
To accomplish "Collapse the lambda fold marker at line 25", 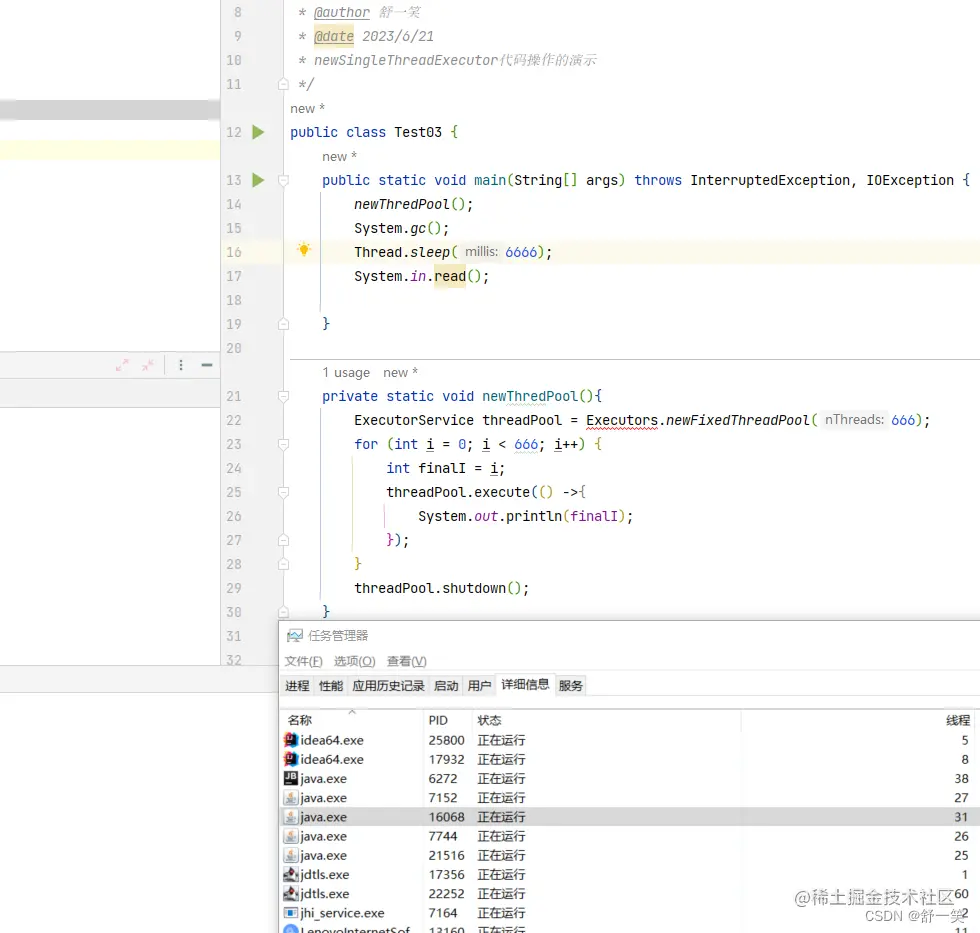I will pos(283,492).
